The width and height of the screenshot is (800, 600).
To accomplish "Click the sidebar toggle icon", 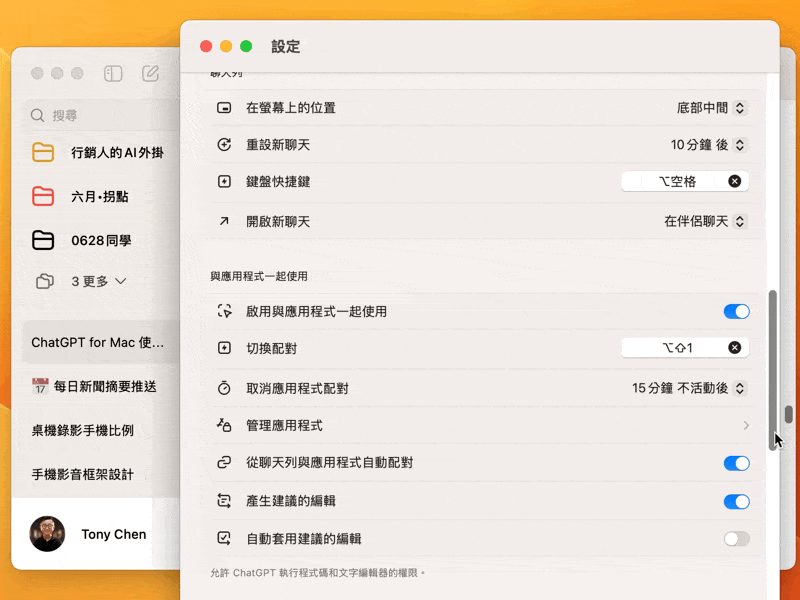I will [x=113, y=73].
